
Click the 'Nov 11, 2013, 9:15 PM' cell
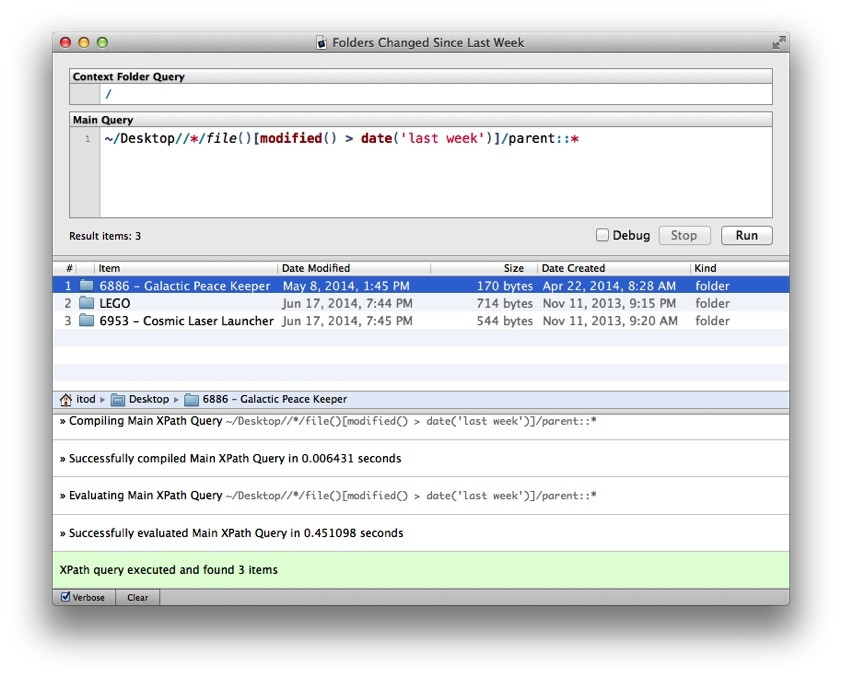point(609,303)
